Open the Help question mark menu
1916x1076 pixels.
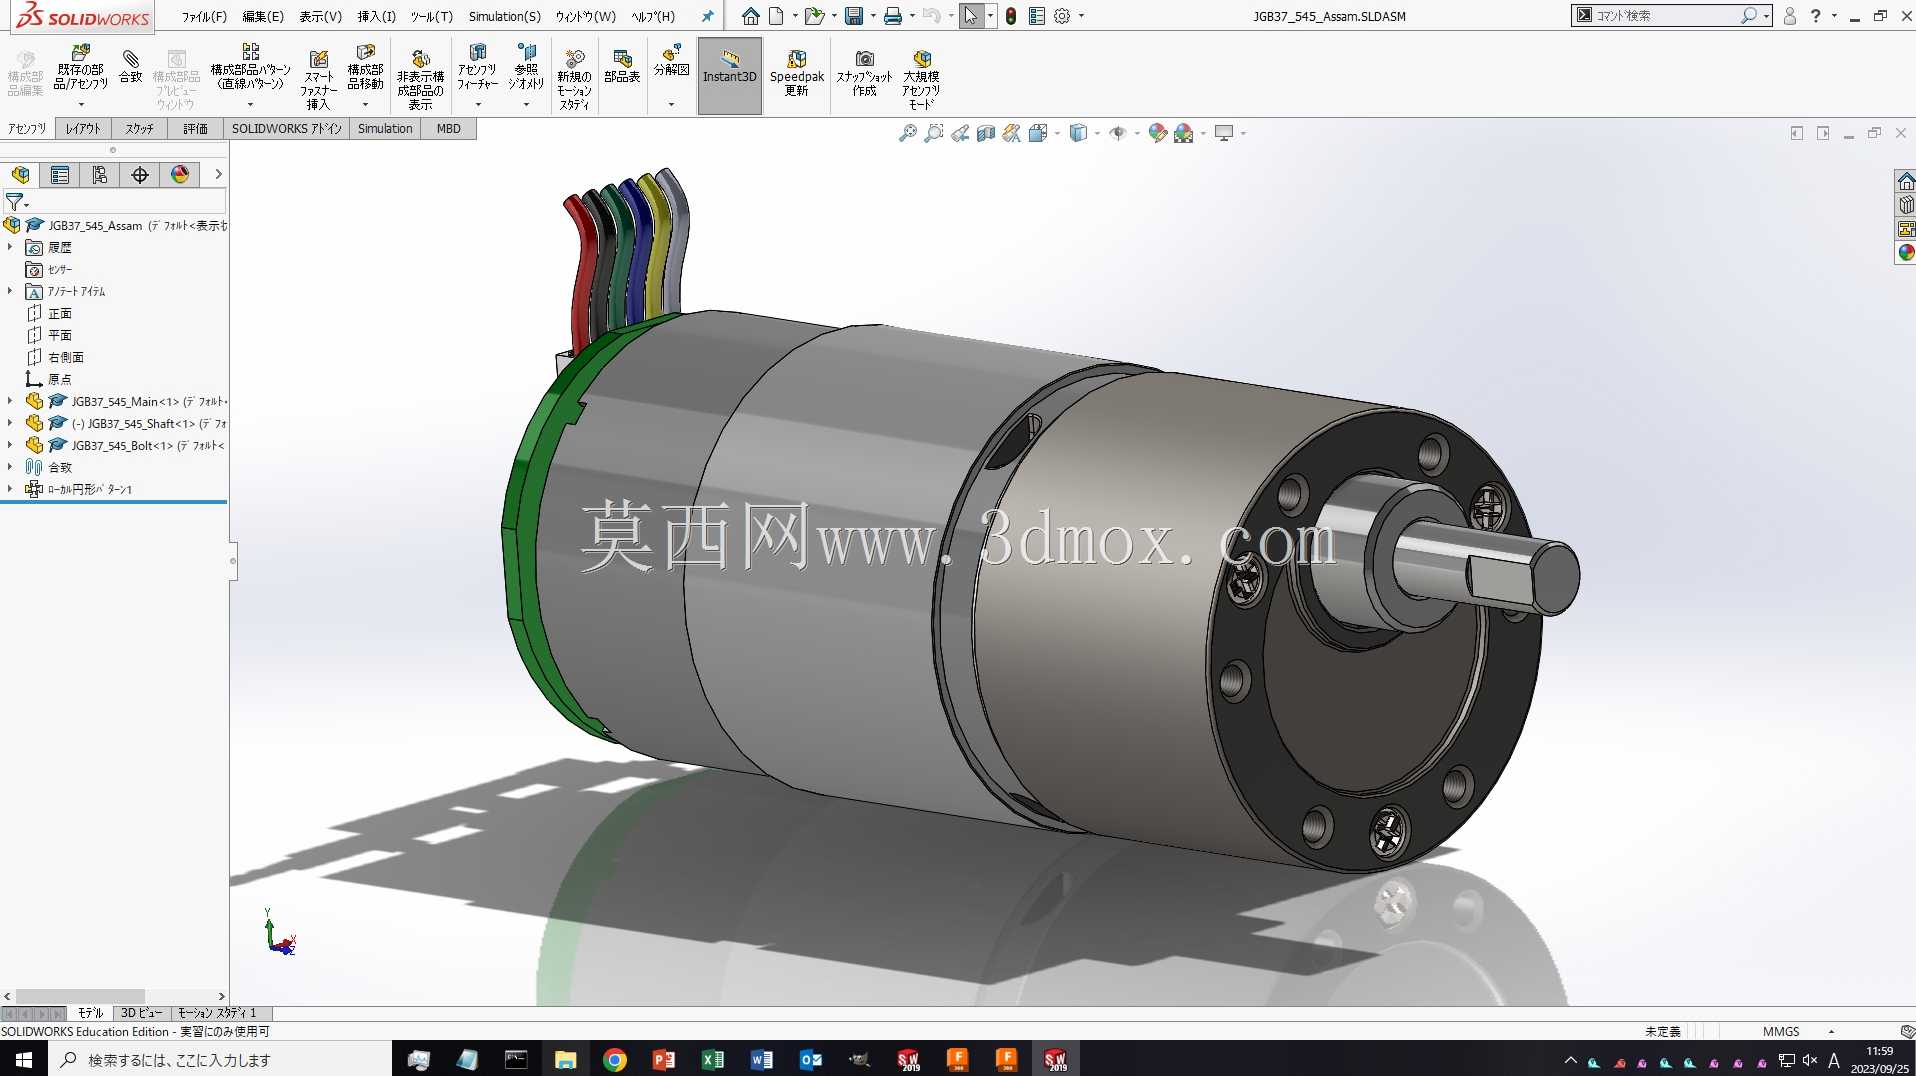coord(1815,16)
